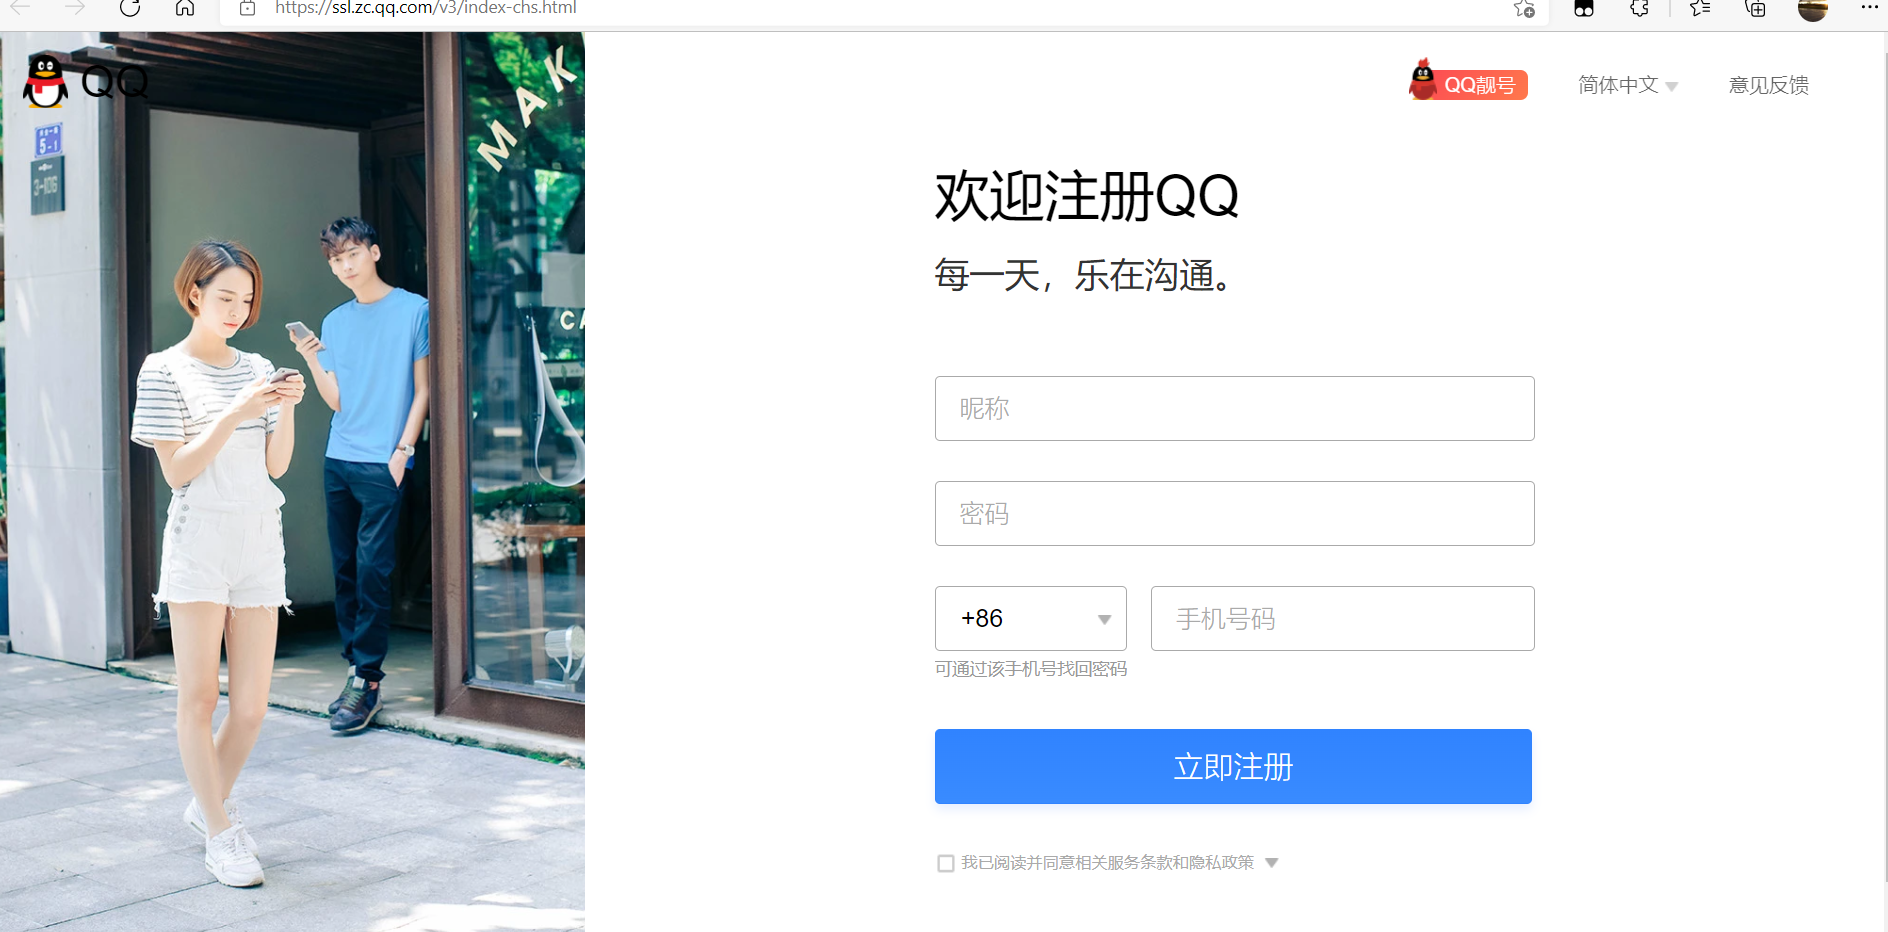Expand the service terms and privacy policy arrow
This screenshot has height=932, width=1888.
click(x=1272, y=863)
